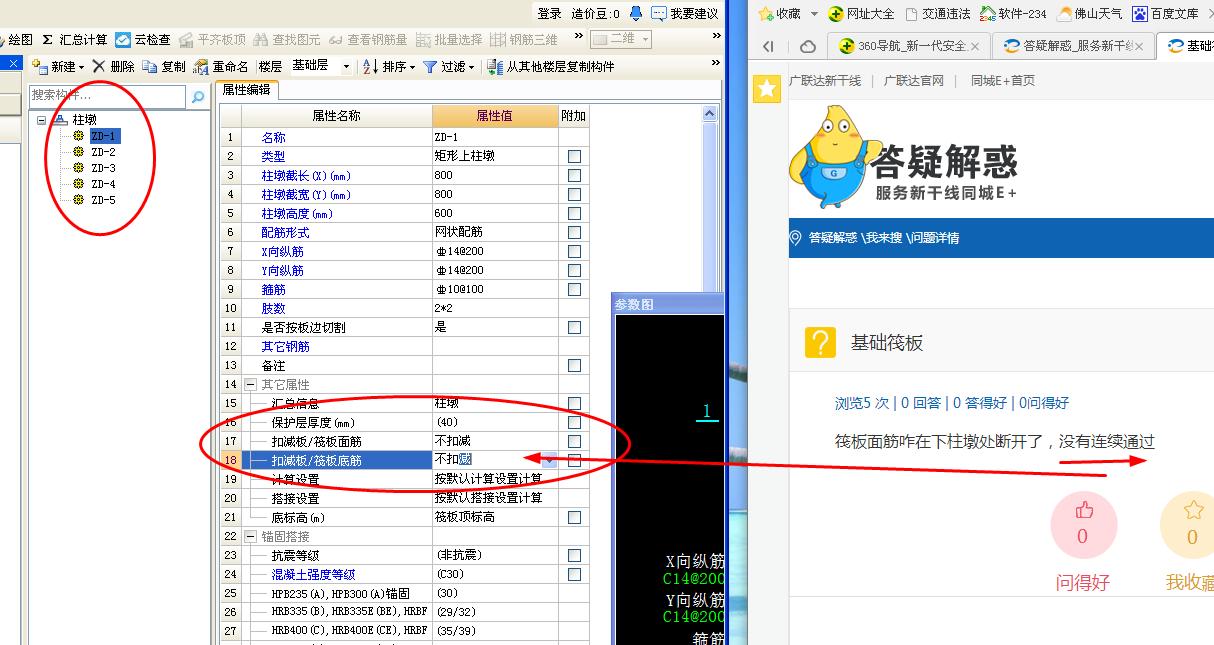Open 百度文库 bookmark
This screenshot has height=645, width=1214.
(x=1165, y=14)
